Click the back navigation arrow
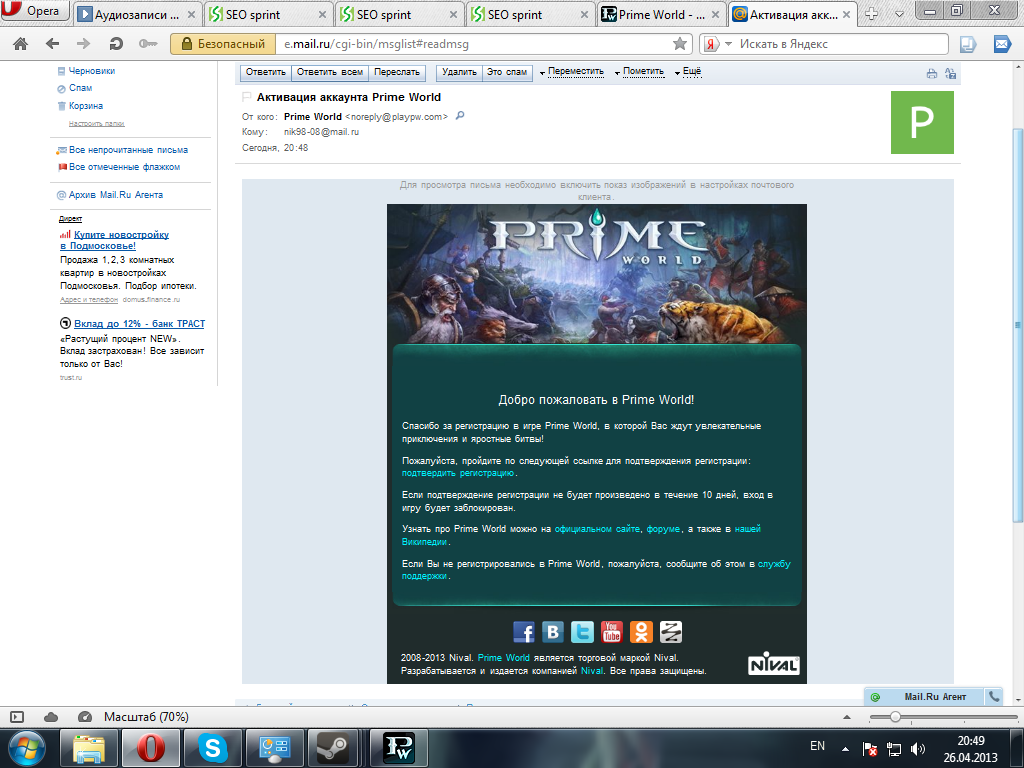This screenshot has width=1024, height=768. (53, 44)
